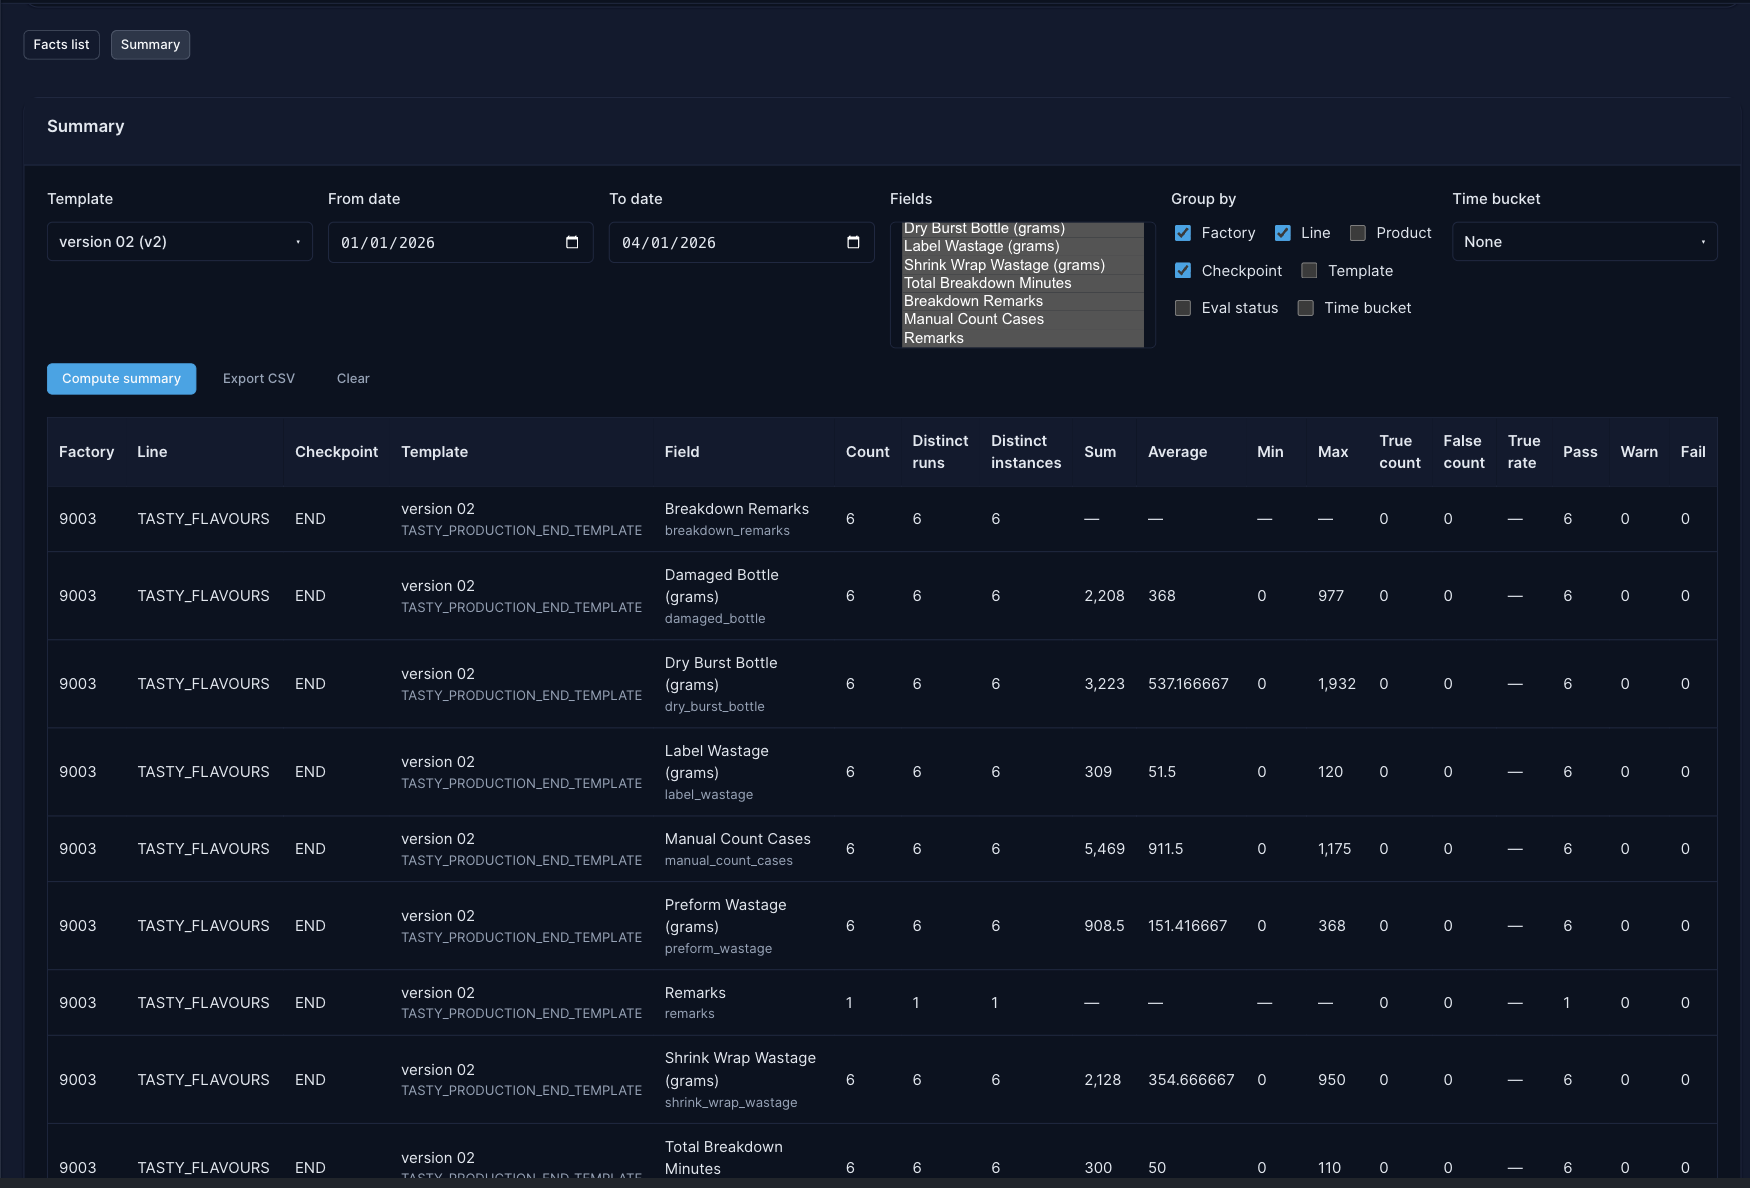Click the Compute summary button

click(x=121, y=379)
